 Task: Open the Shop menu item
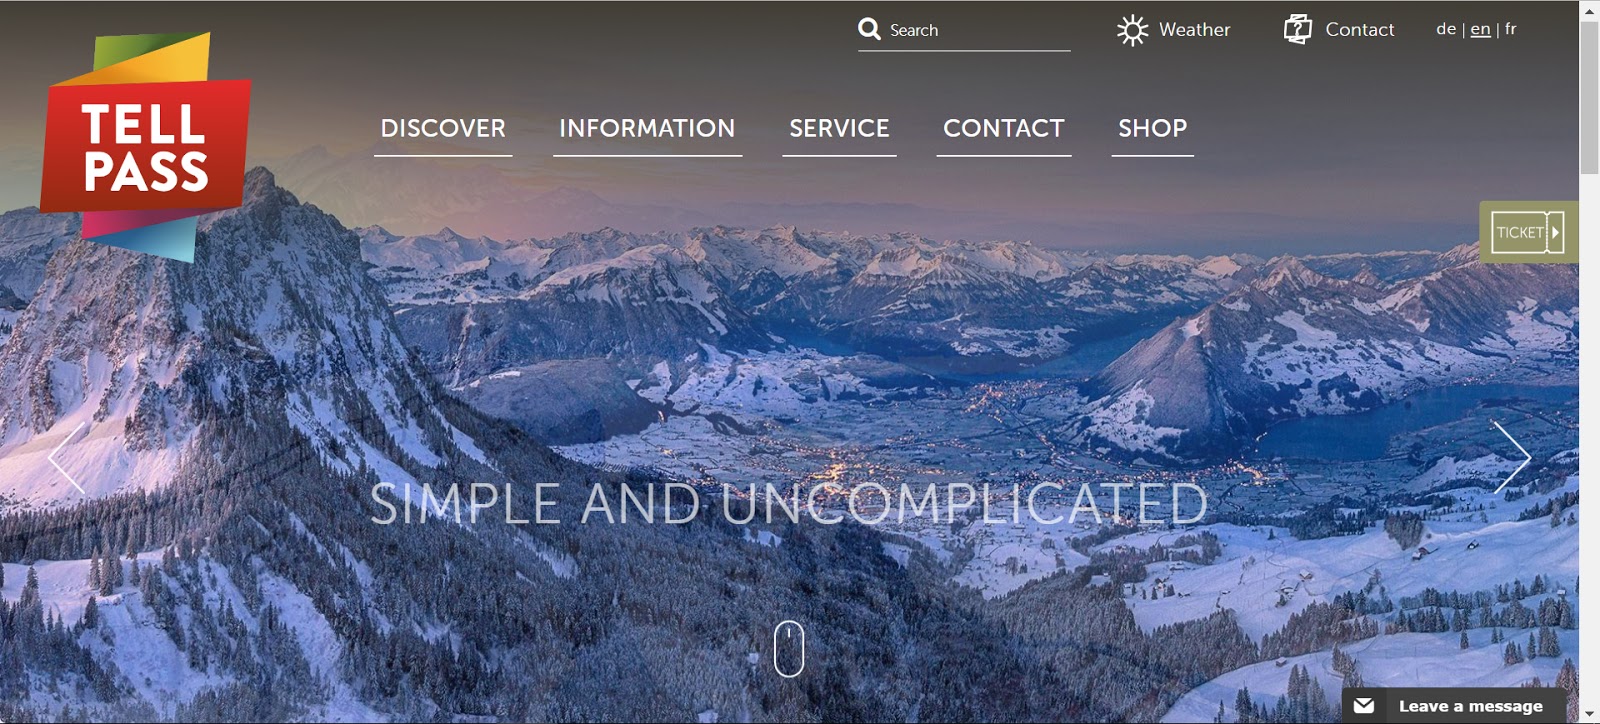point(1152,129)
